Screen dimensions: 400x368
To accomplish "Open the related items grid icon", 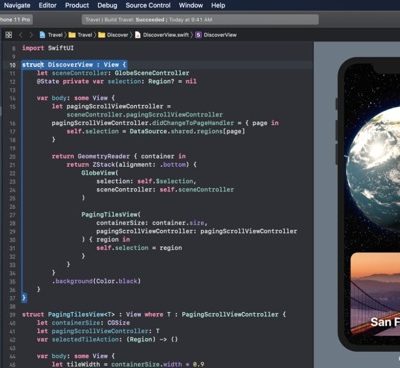I will point(9,35).
